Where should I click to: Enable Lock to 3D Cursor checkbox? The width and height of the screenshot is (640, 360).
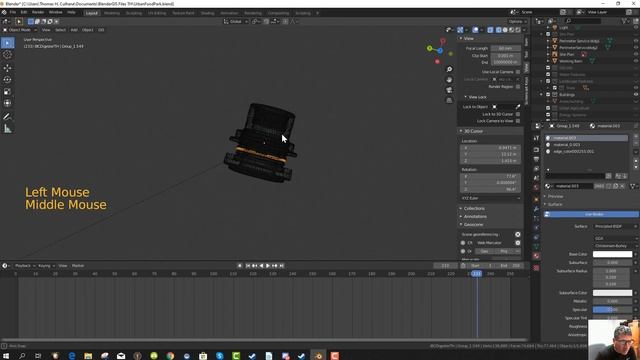518,114
